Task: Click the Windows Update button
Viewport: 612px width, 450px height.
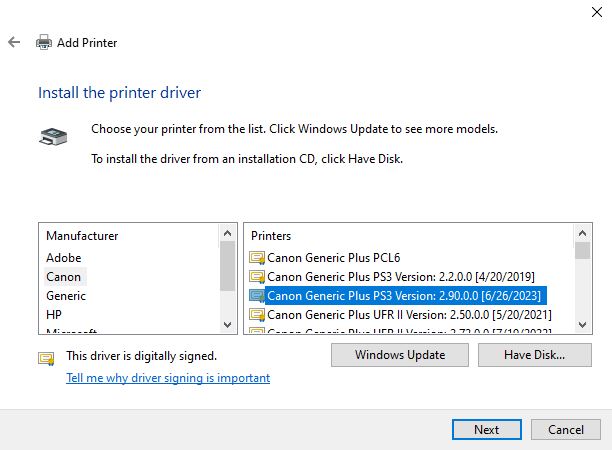Action: coord(400,355)
